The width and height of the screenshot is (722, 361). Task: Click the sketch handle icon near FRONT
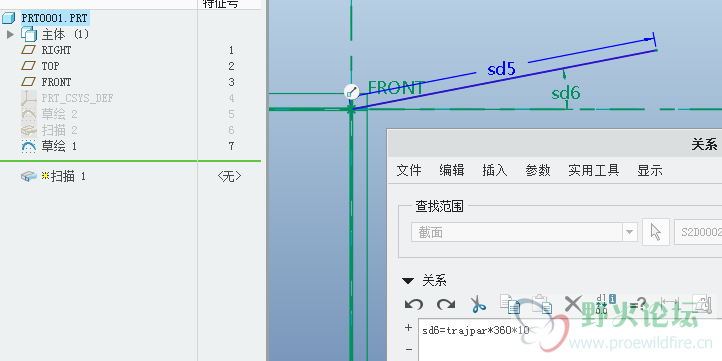point(352,92)
